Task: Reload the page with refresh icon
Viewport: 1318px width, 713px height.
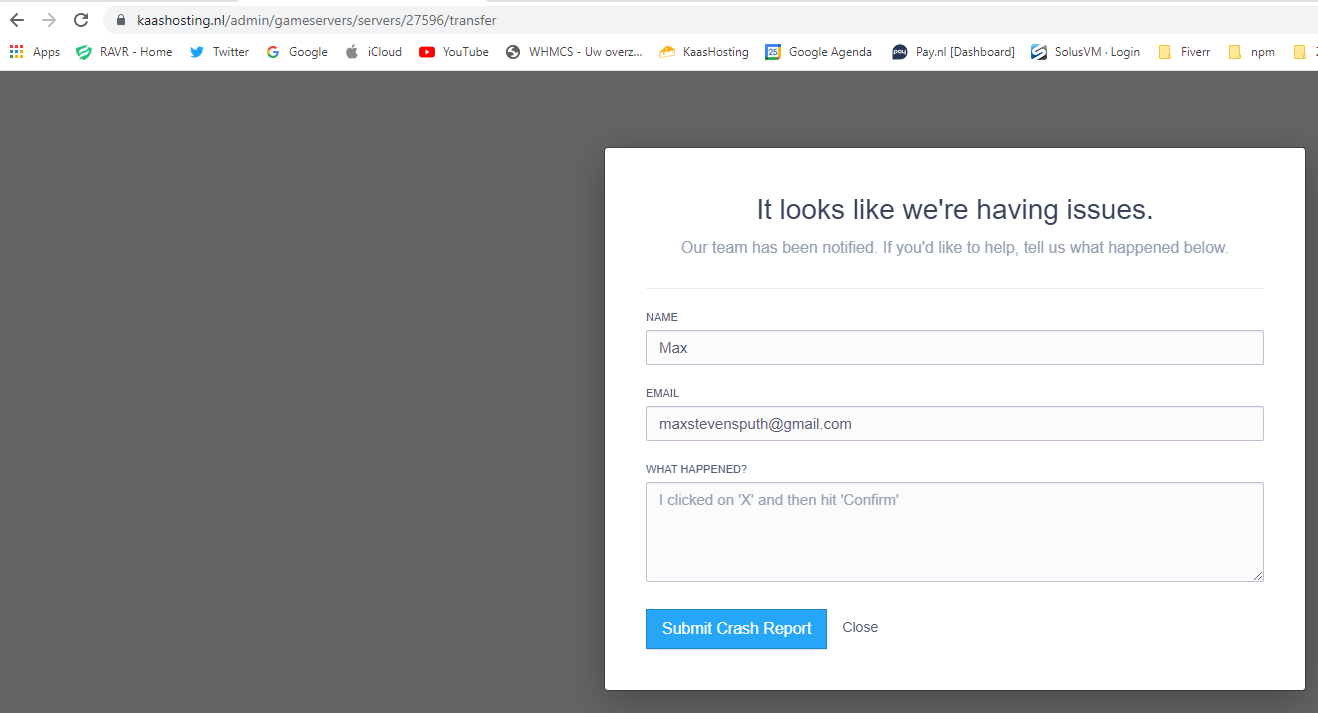Action: point(82,20)
